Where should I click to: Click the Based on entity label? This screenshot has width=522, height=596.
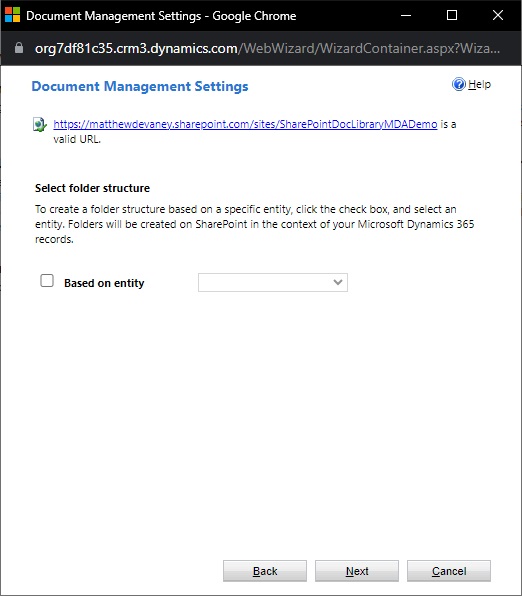pos(104,283)
